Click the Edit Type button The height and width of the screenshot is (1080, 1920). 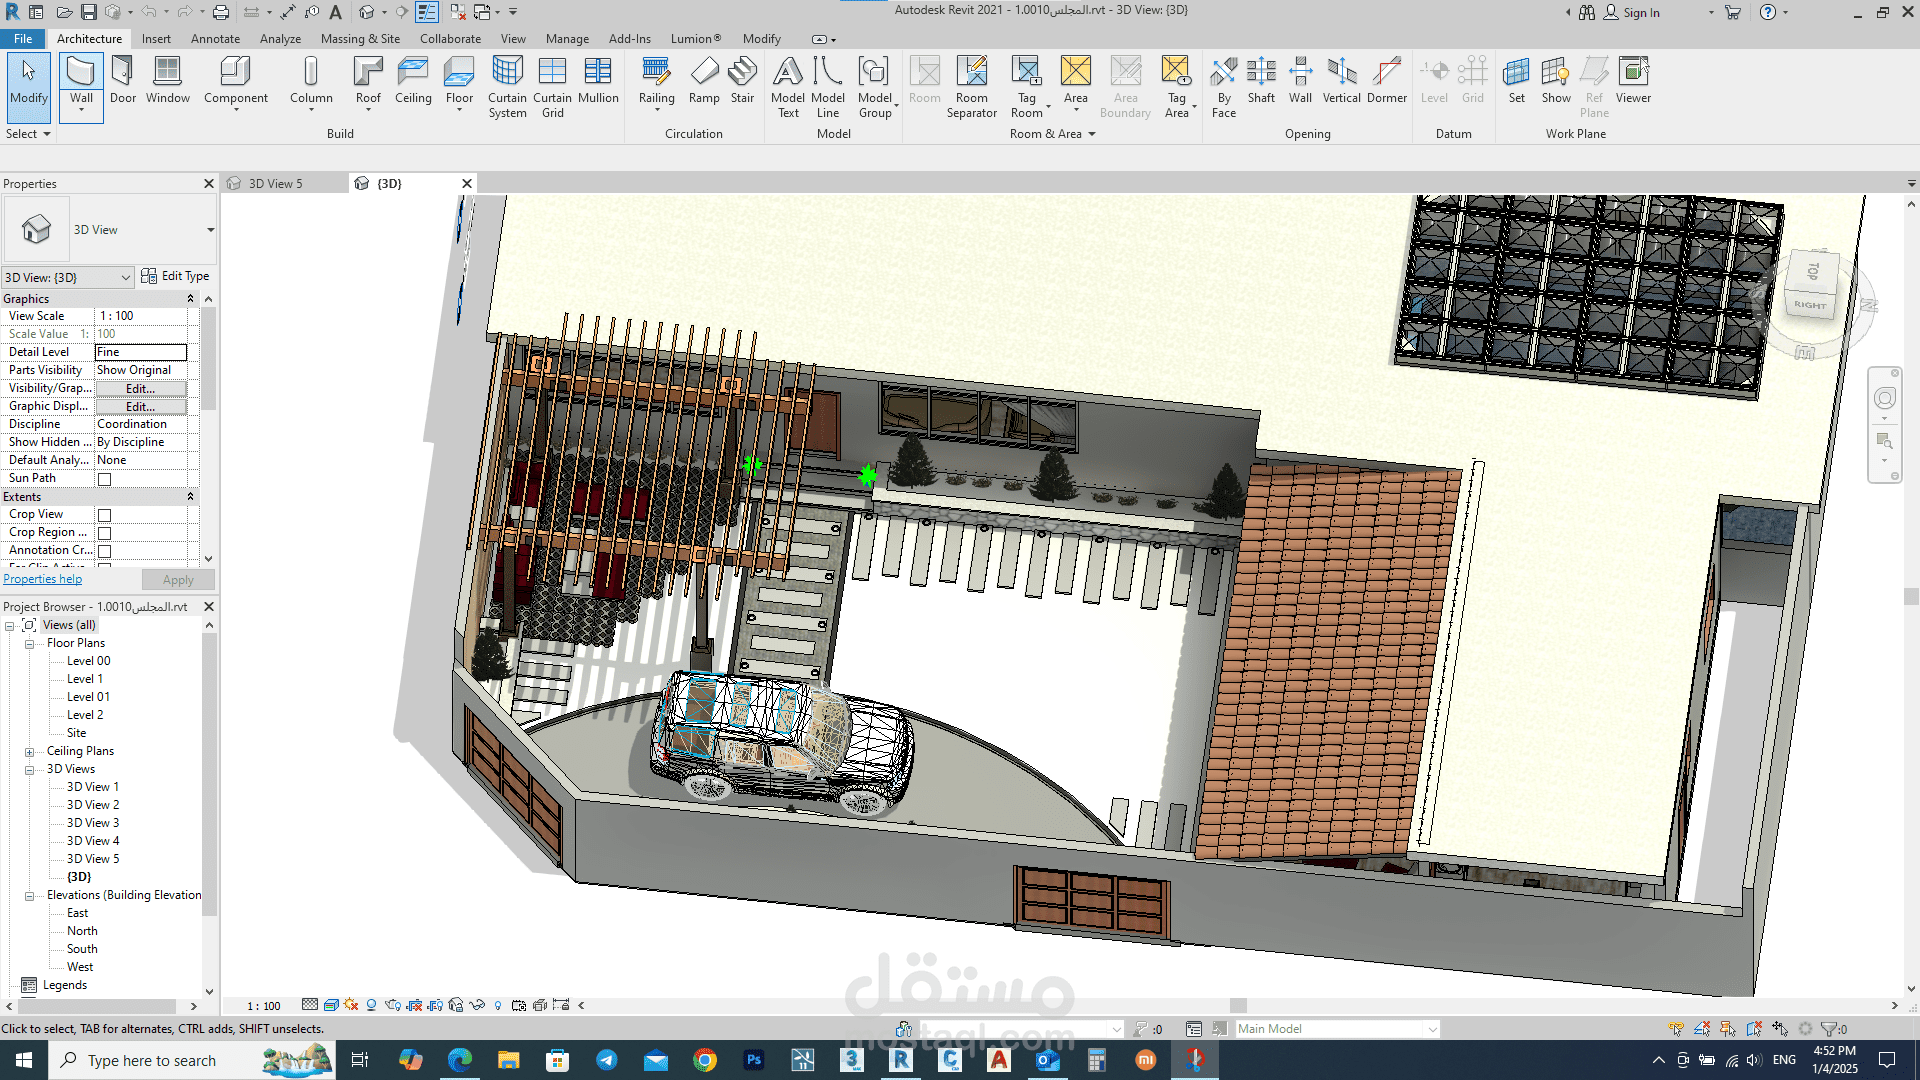pos(176,276)
